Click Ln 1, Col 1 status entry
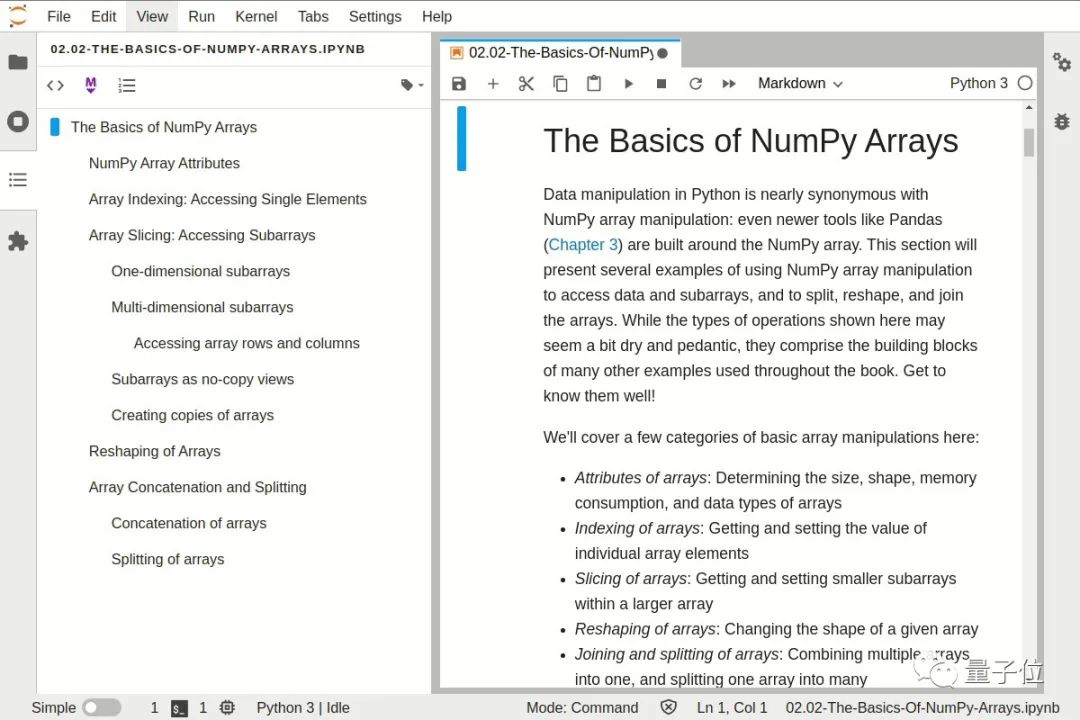1080x720 pixels. pyautogui.click(x=731, y=708)
